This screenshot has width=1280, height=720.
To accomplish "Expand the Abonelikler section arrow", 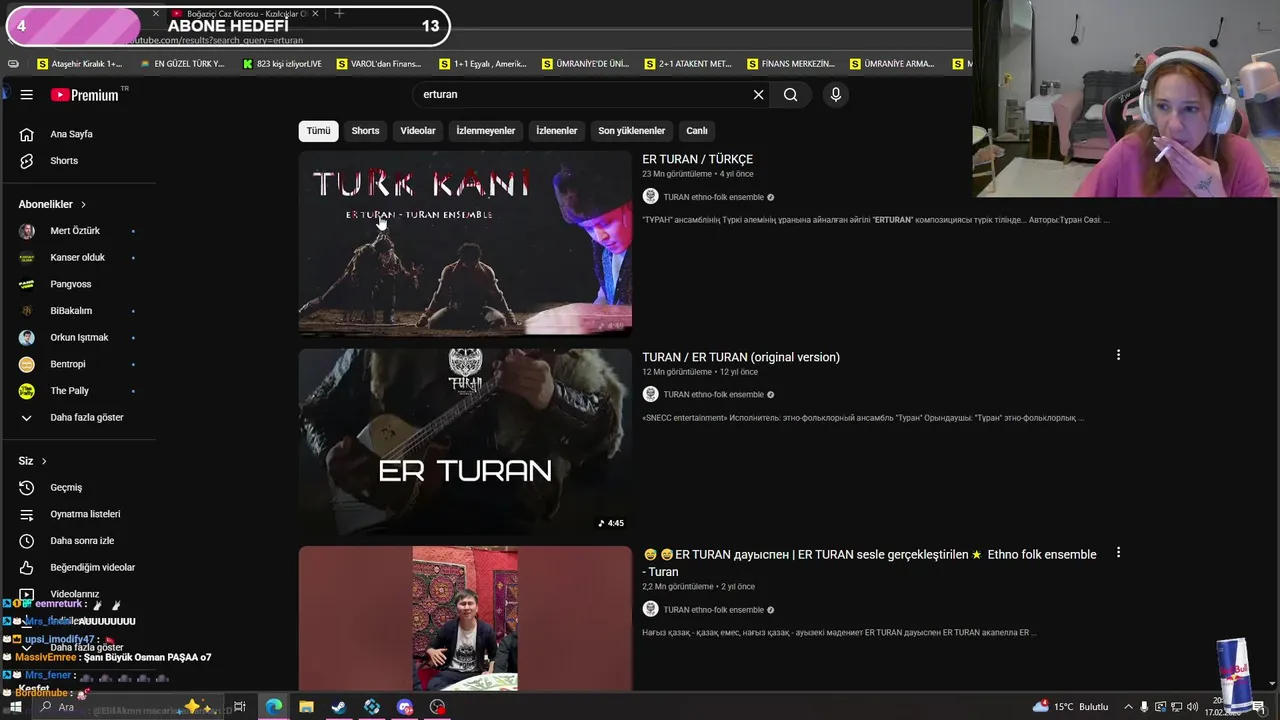I will click(x=83, y=204).
